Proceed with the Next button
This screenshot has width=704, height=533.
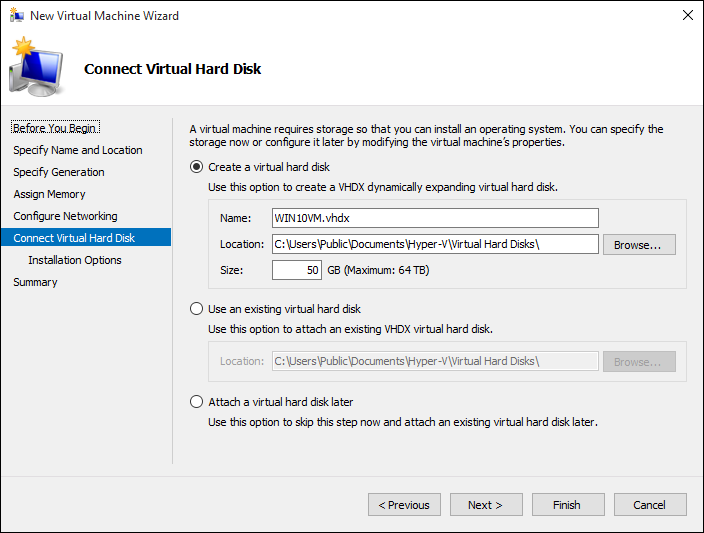[486, 505]
